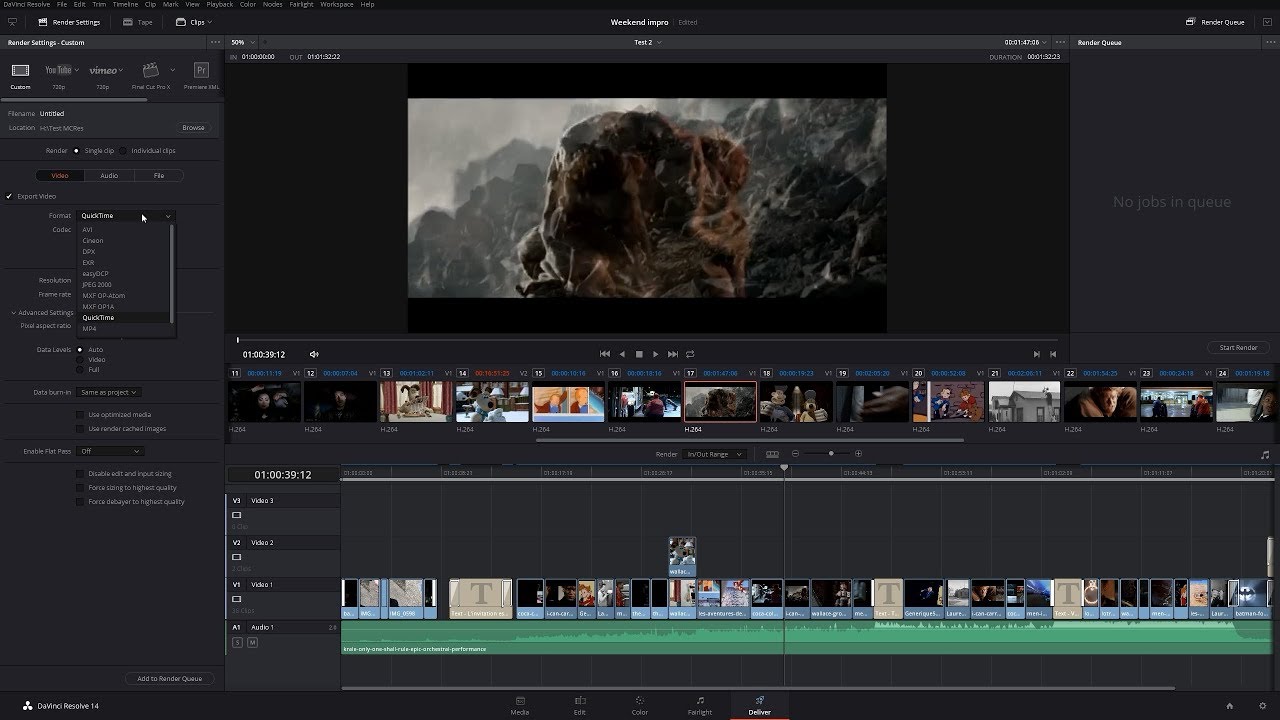Click the home project manager icon
Viewport: 1280px width, 720px height.
click(1229, 706)
